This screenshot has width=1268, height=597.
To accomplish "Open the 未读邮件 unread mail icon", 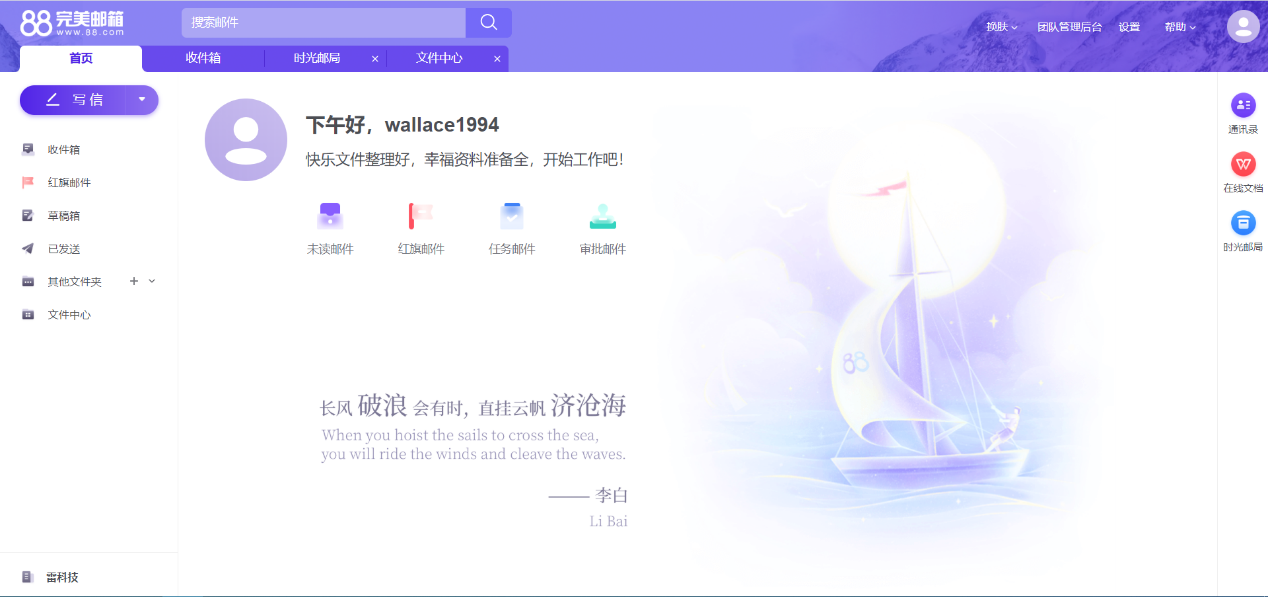I will [330, 216].
